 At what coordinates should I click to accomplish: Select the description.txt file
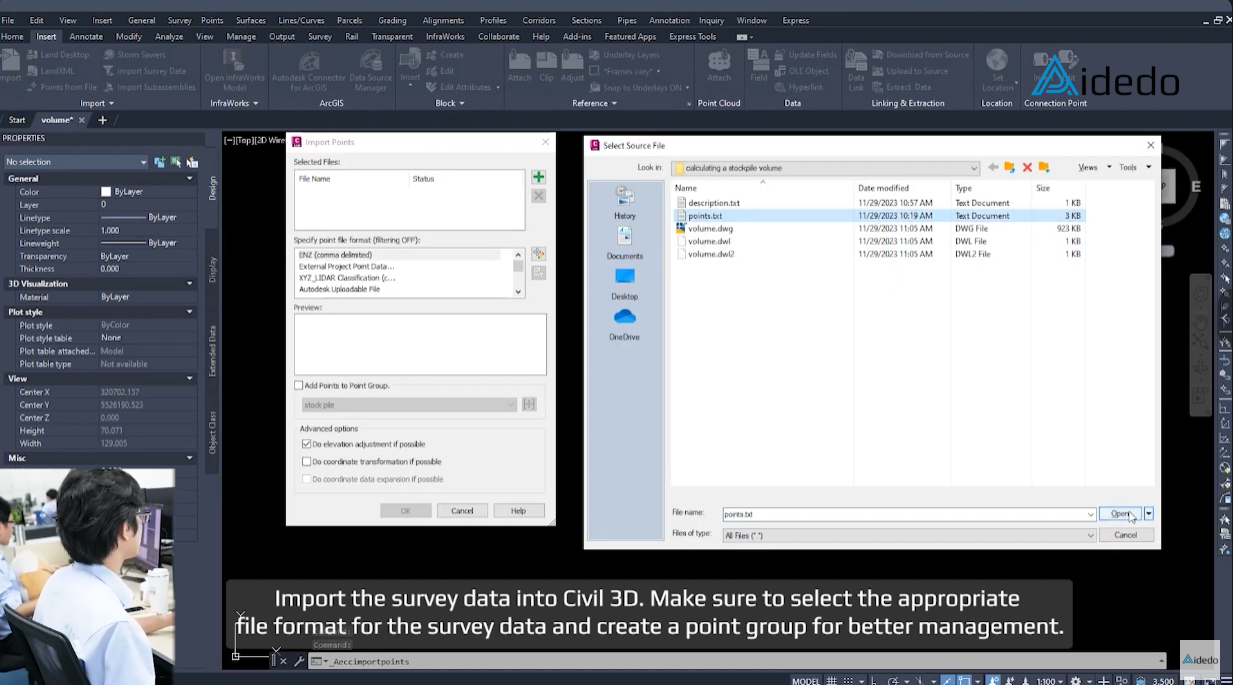pos(713,203)
